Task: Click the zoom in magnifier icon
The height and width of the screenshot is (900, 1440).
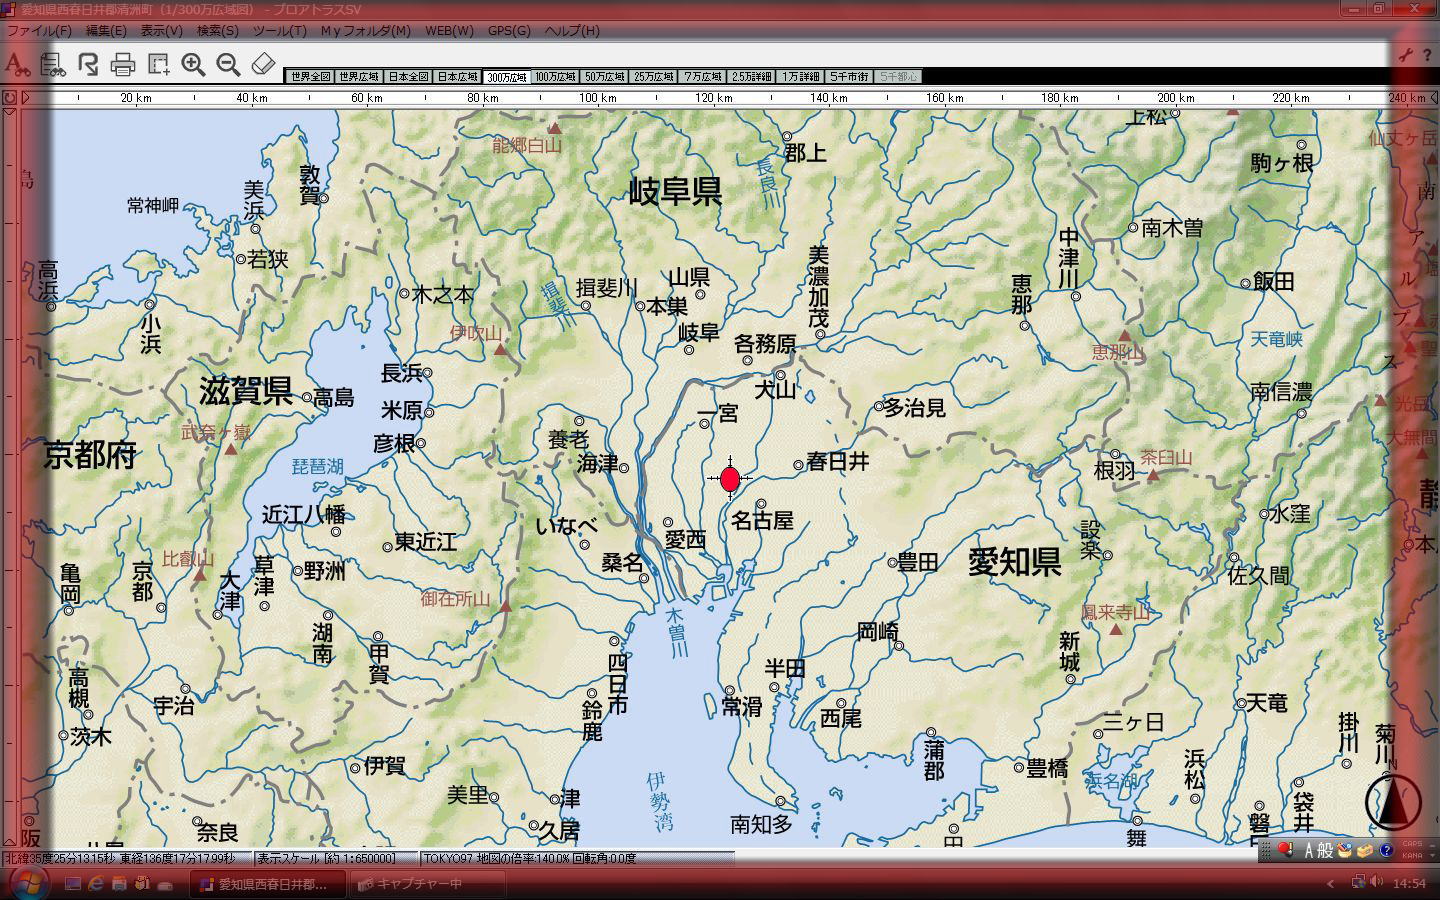Action: tap(193, 65)
